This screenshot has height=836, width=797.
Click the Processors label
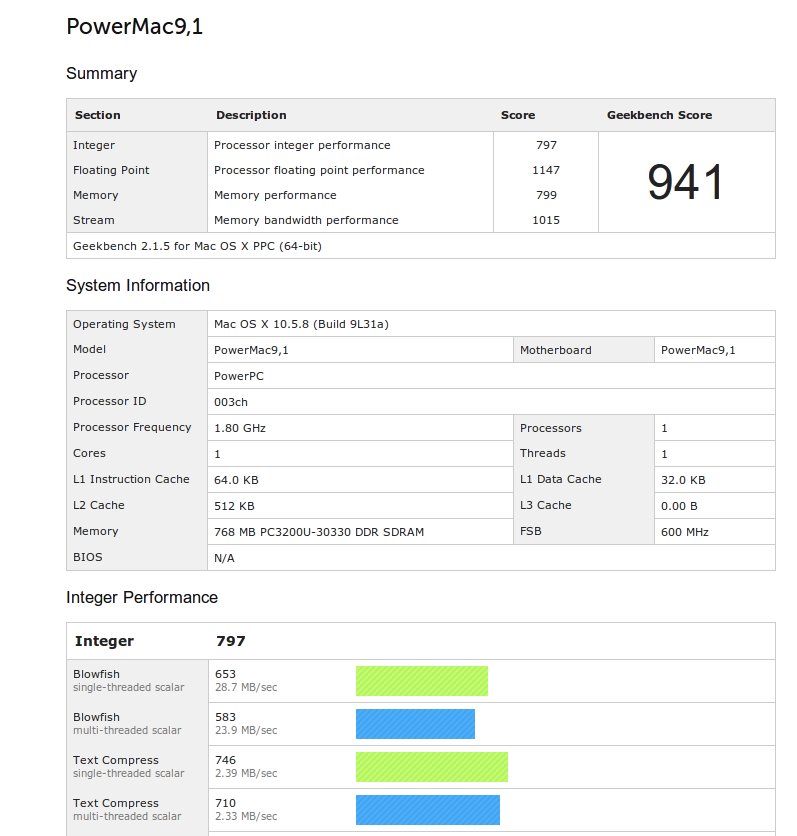551,428
